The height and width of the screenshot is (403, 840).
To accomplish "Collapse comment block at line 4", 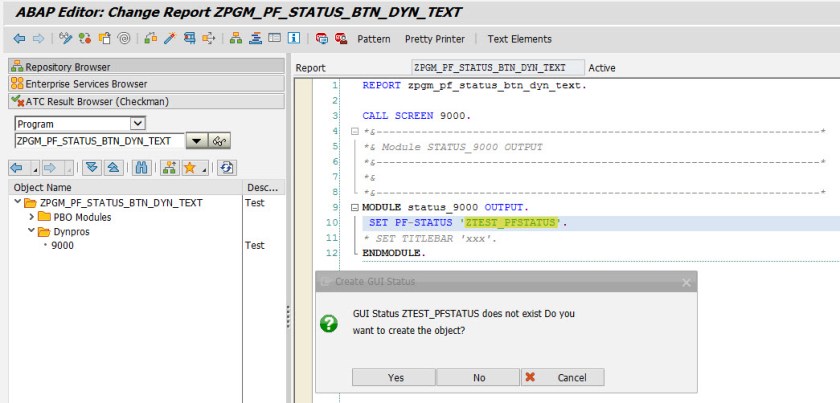I will 354,131.
